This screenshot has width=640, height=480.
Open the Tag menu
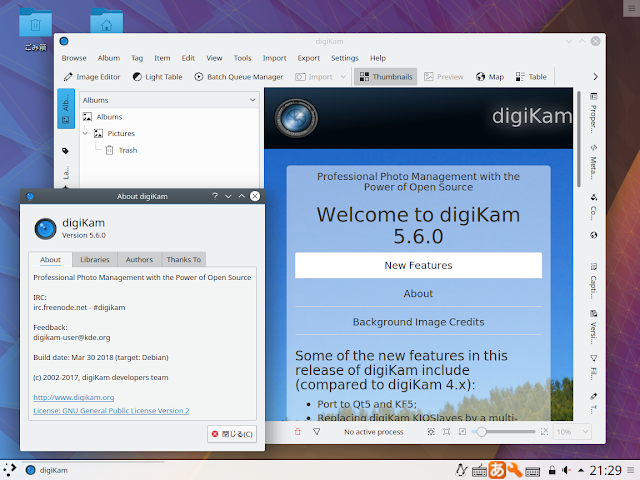[x=137, y=58]
